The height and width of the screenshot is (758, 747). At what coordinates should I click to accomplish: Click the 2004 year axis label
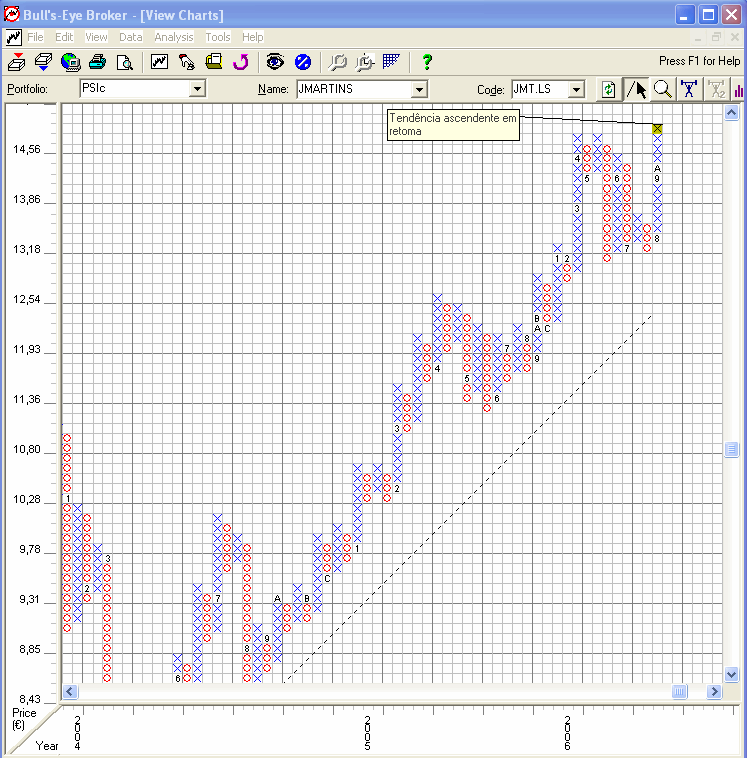click(77, 733)
